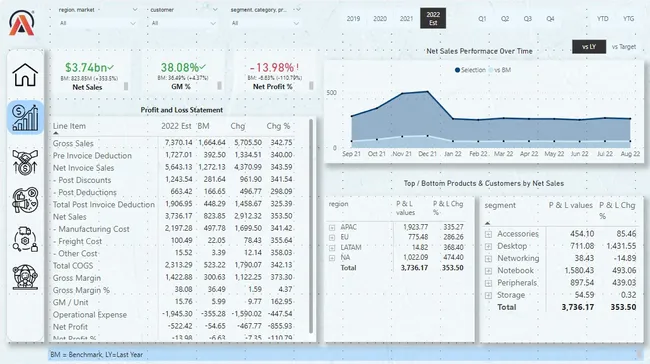The height and width of the screenshot is (364, 650).
Task: Click the company logo at top left
Action: 22,23
